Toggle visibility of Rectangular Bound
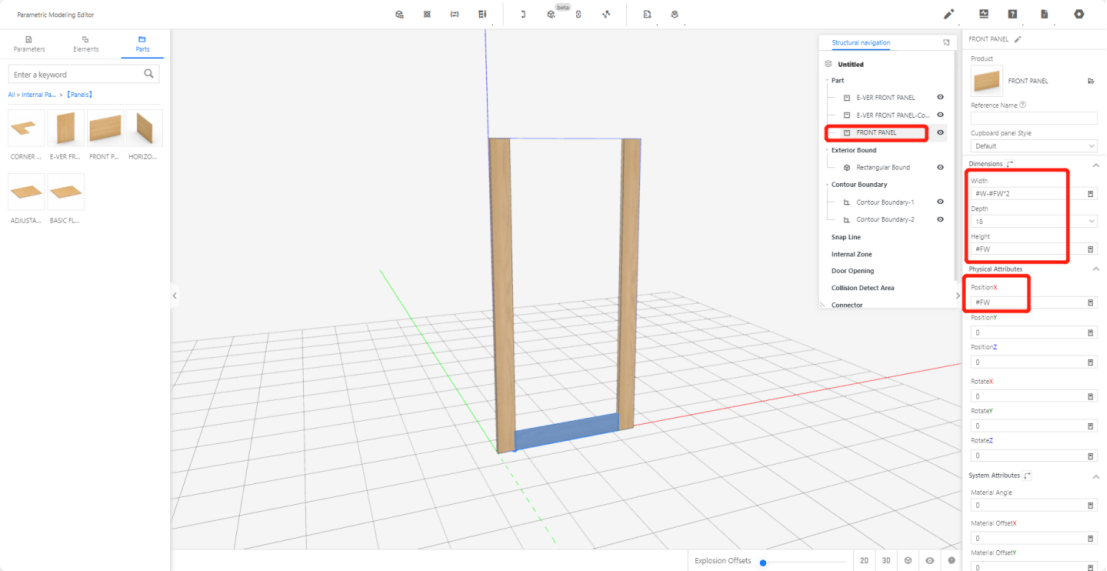 940,167
